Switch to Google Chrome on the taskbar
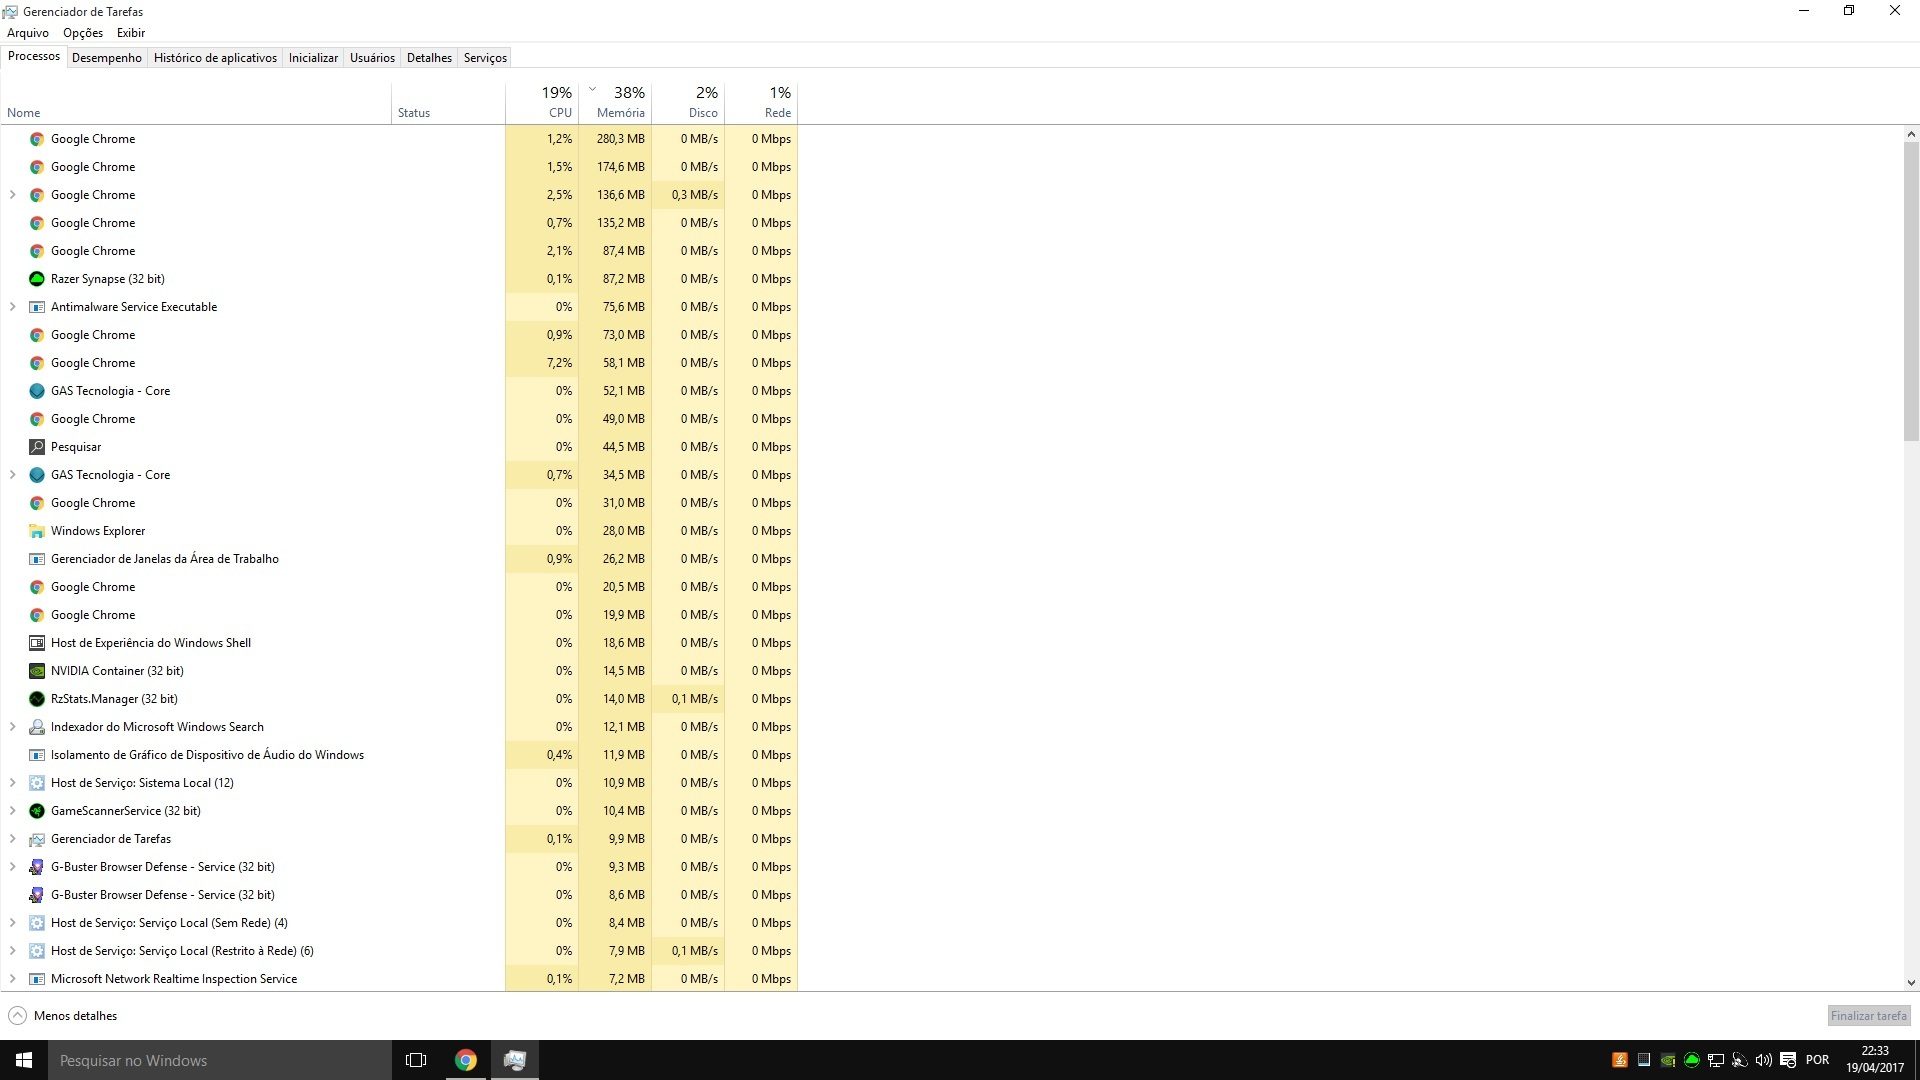The image size is (1920, 1080). tap(466, 1060)
